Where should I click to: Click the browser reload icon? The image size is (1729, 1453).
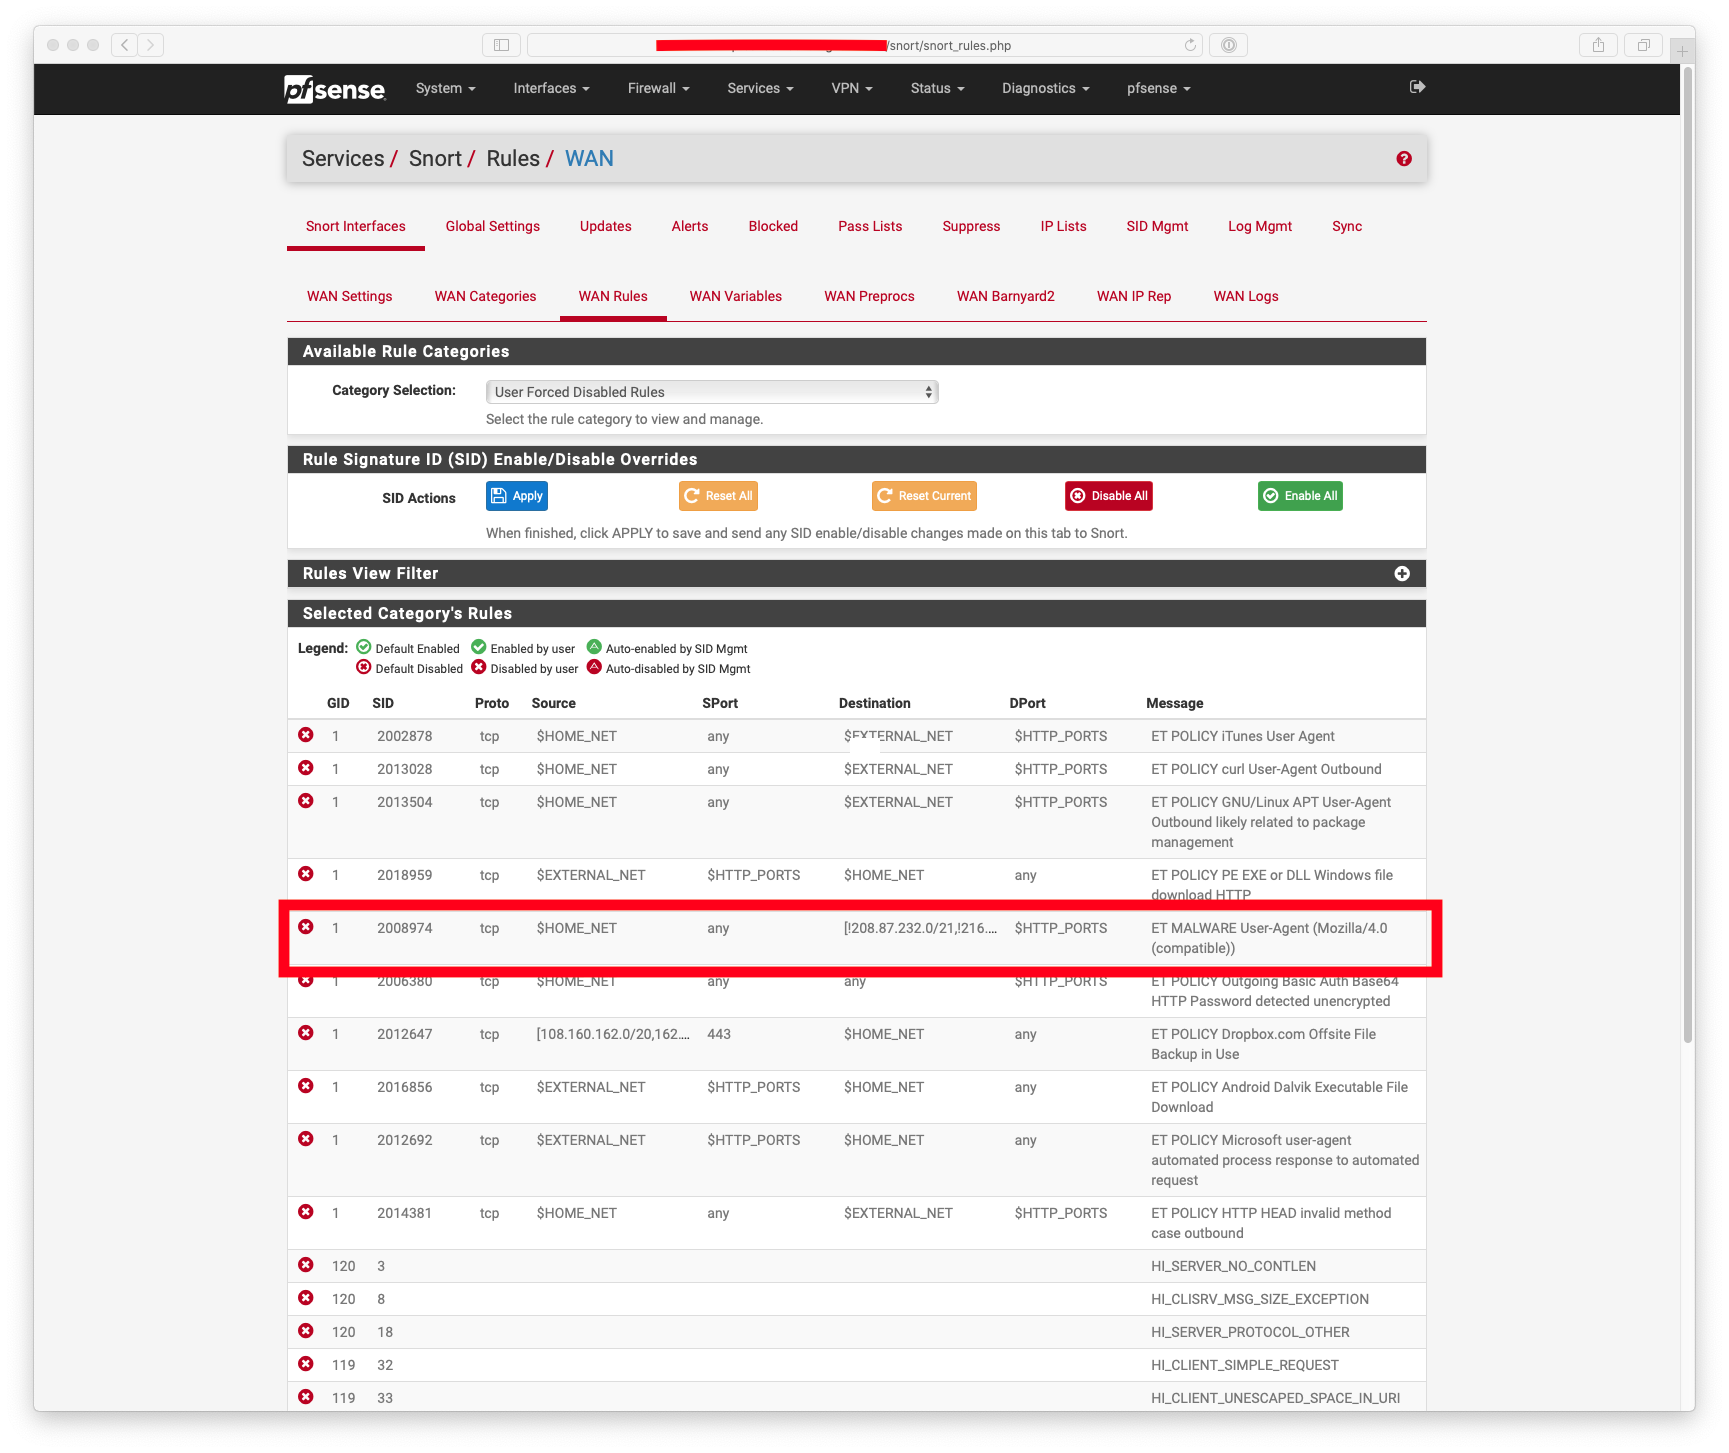[1189, 44]
